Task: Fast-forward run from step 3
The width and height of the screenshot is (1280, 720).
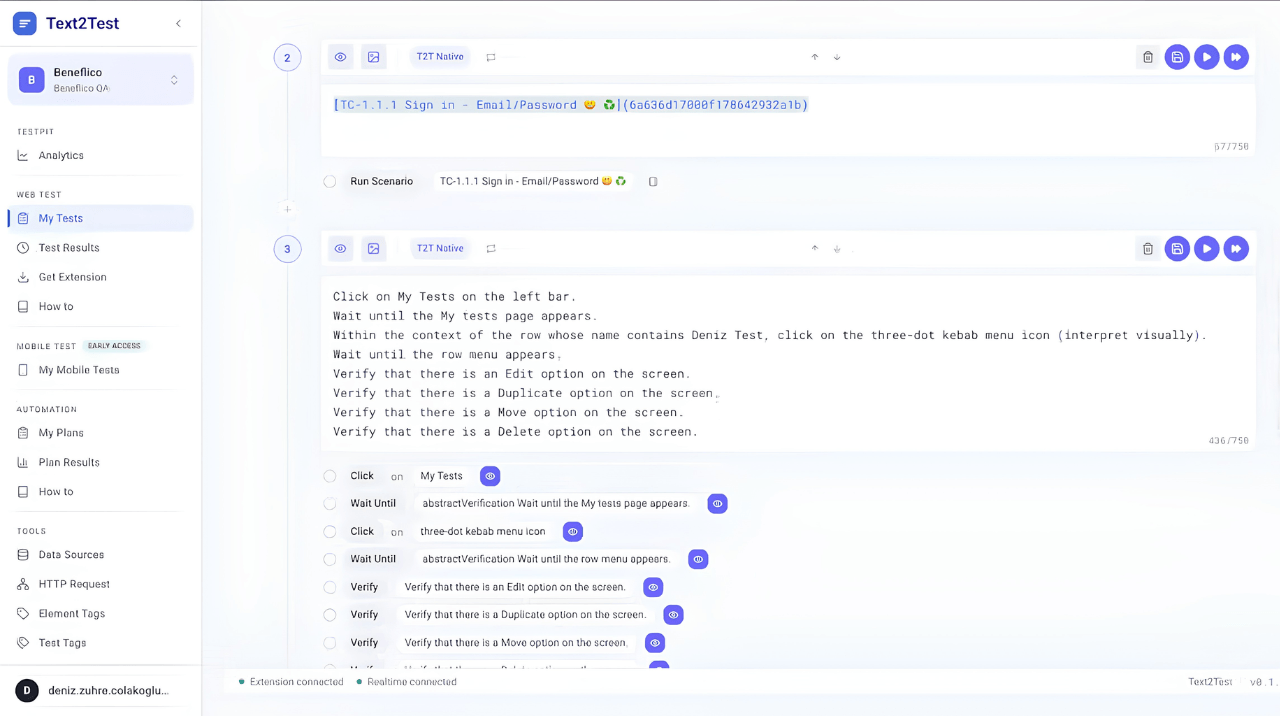Action: pos(1236,248)
